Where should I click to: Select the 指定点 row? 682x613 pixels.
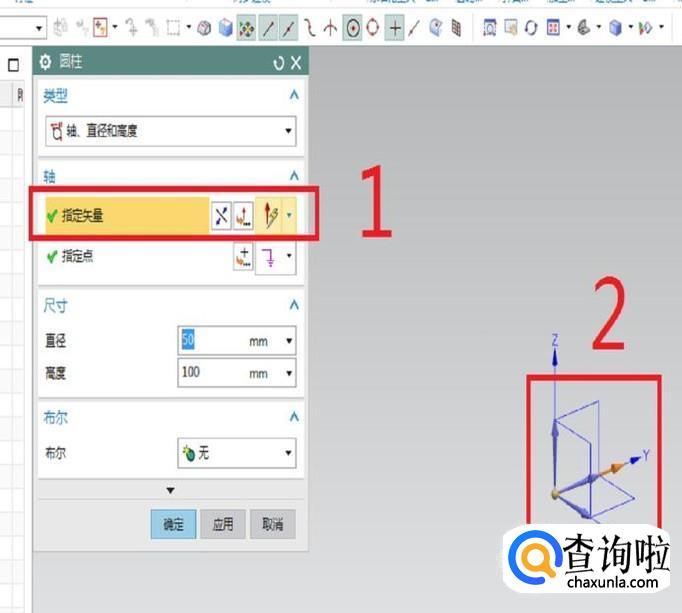tap(120, 258)
